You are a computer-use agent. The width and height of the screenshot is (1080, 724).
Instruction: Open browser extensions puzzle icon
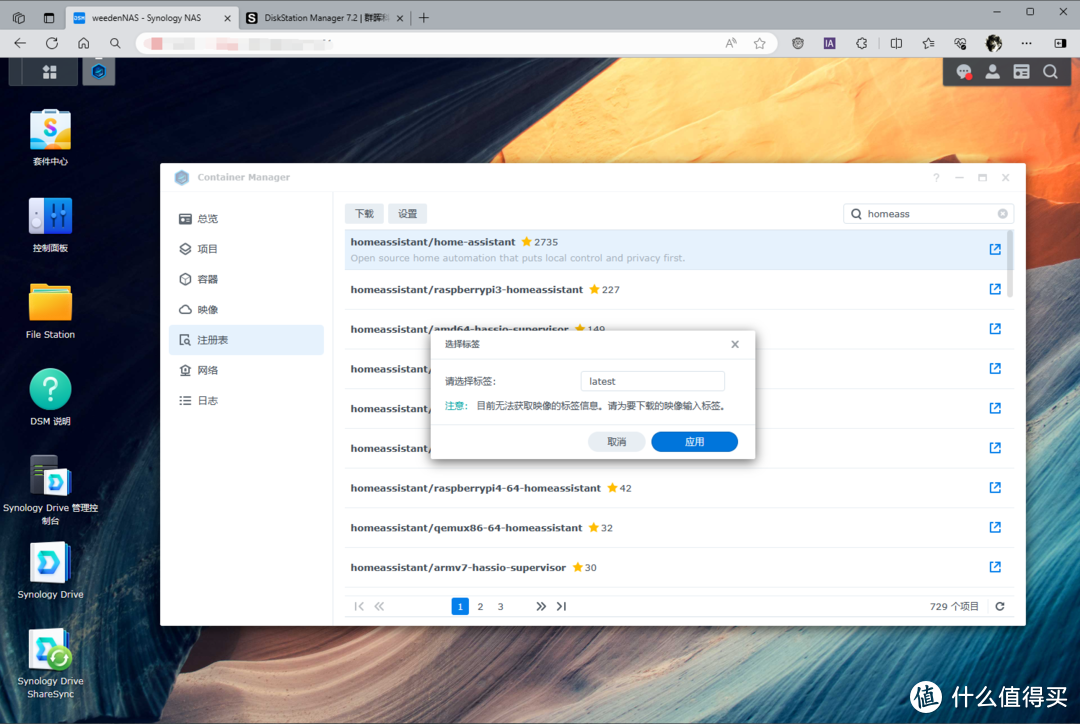pos(862,43)
